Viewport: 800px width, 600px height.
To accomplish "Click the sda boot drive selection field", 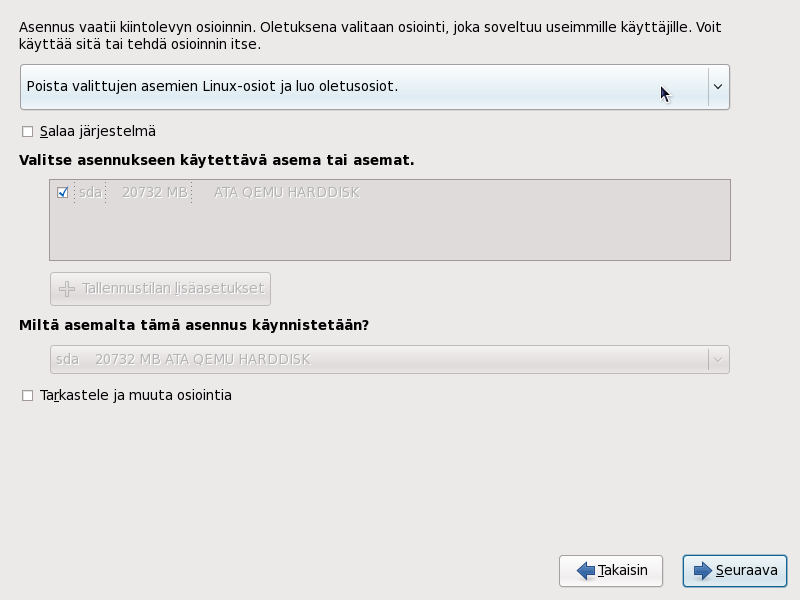I will (380, 359).
